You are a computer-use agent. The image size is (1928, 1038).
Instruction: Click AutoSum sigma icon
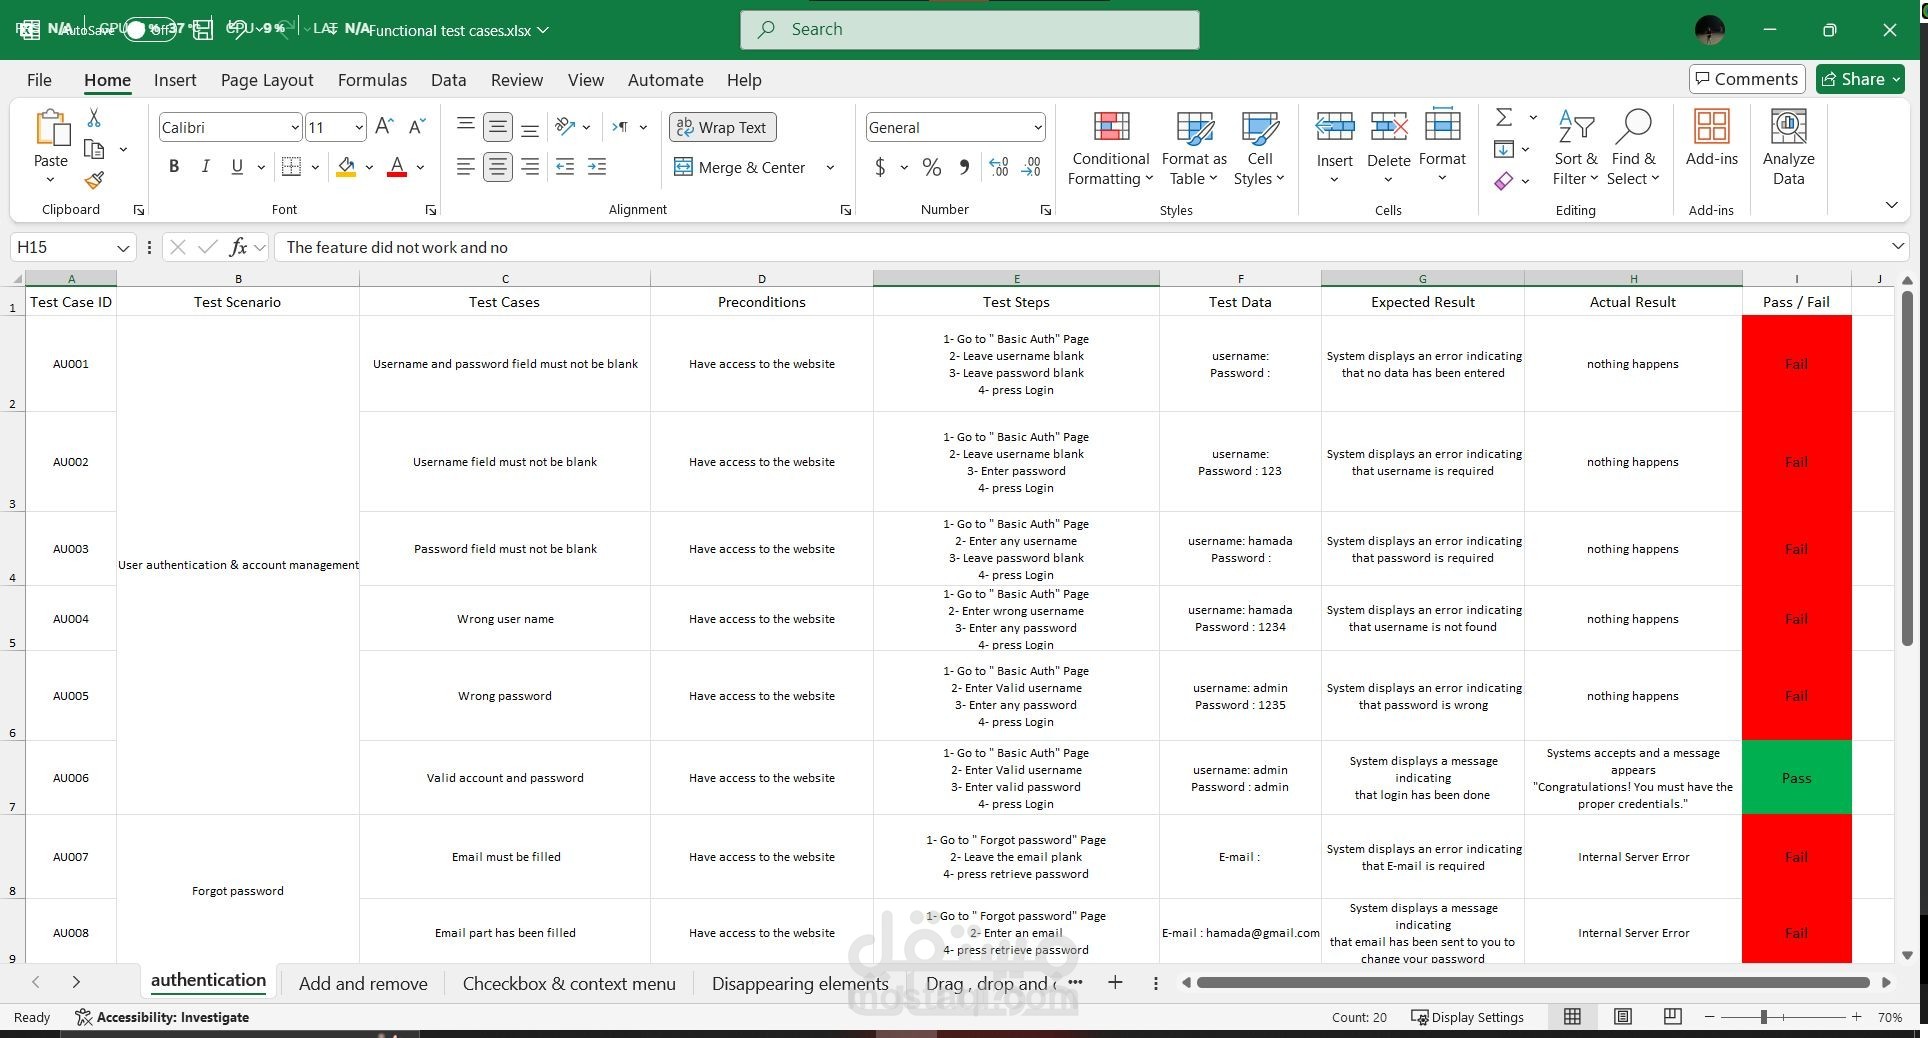click(1504, 118)
